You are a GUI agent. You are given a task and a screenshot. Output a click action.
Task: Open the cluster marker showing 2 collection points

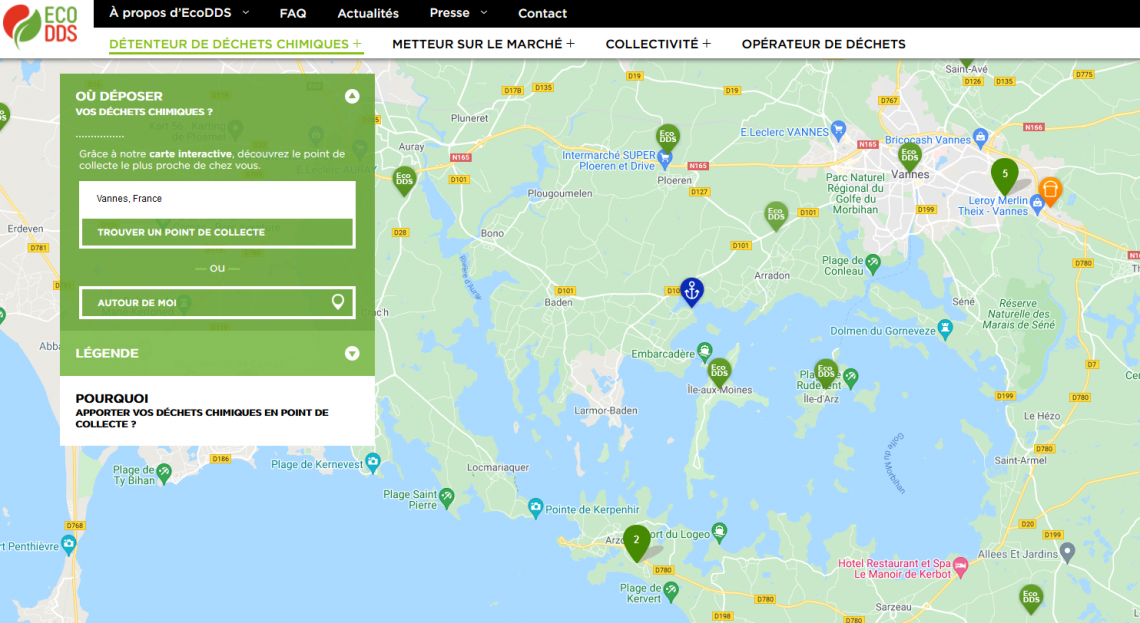(636, 543)
